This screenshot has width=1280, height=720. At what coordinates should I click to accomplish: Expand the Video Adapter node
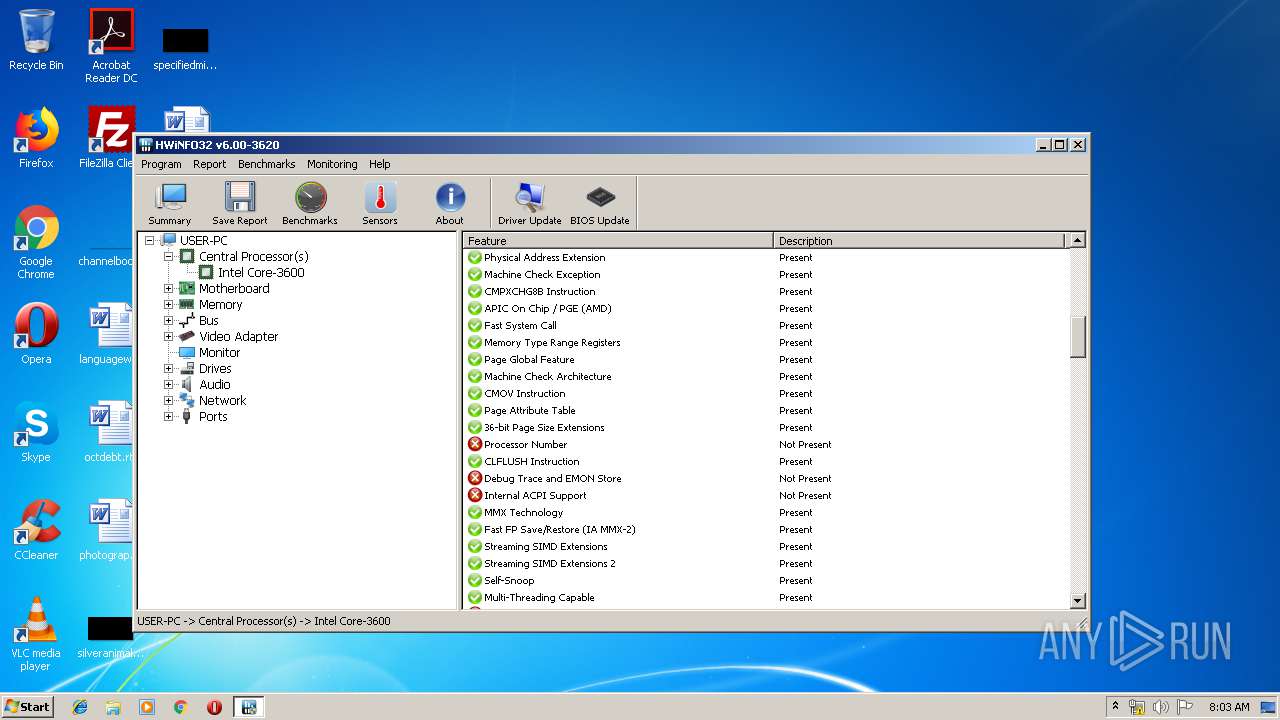pos(169,337)
